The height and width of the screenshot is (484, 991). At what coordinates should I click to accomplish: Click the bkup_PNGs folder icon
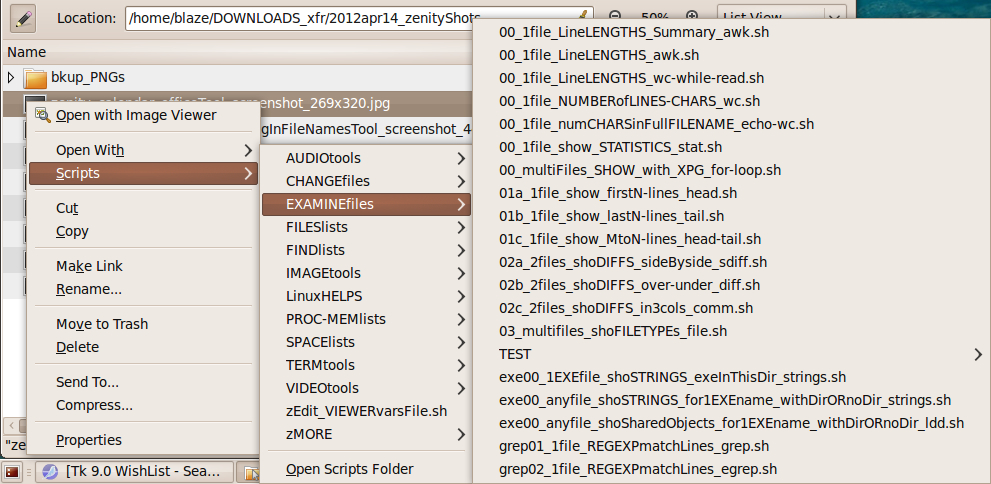click(35, 77)
